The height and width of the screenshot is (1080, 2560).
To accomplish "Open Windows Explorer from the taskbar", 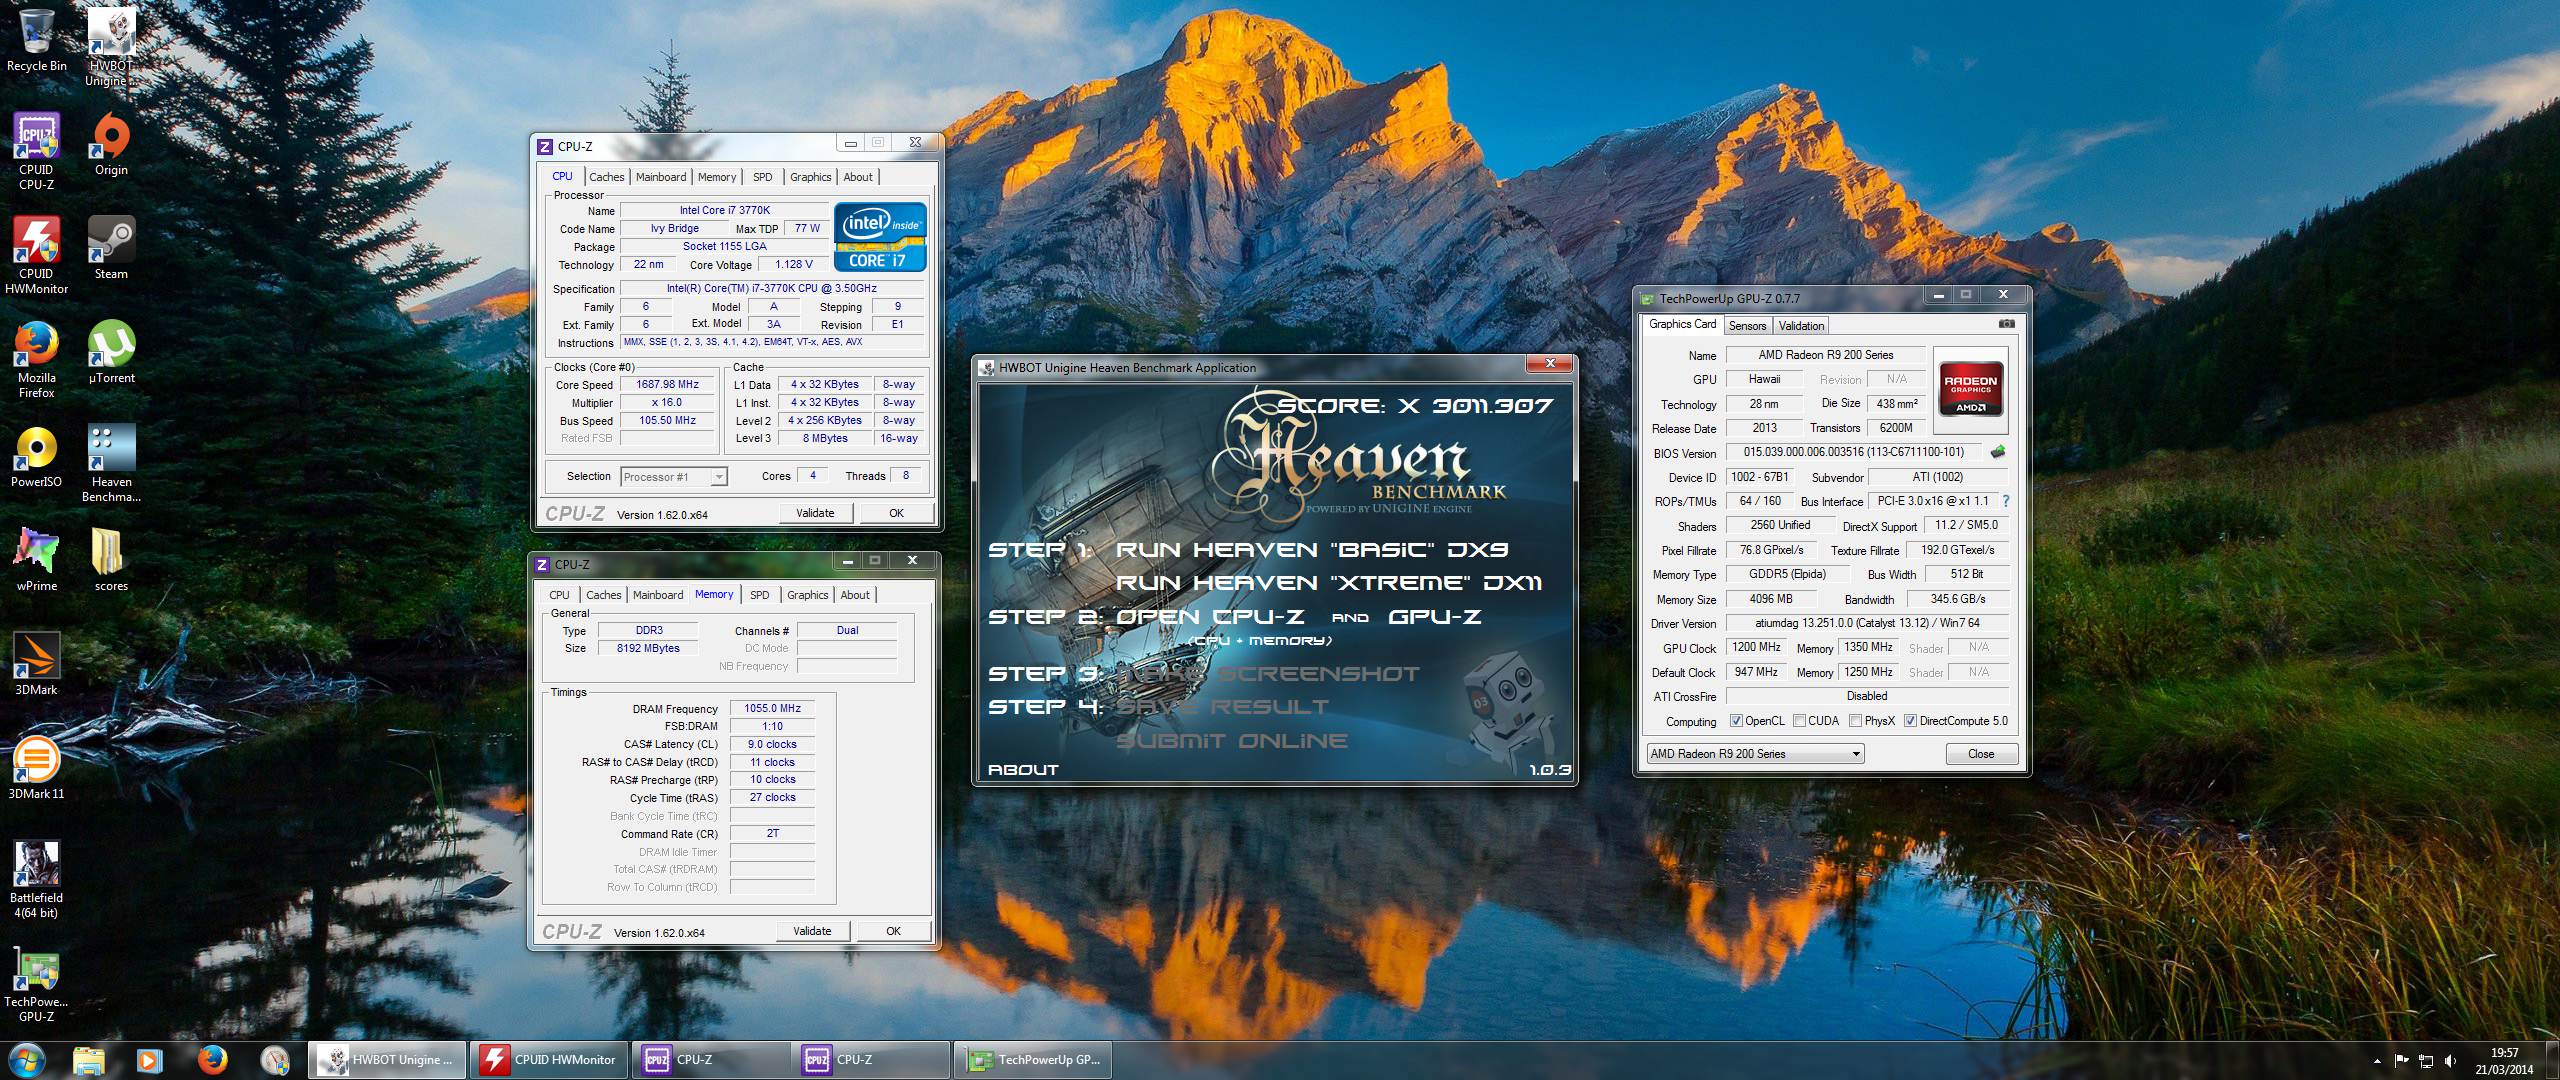I will point(89,1059).
